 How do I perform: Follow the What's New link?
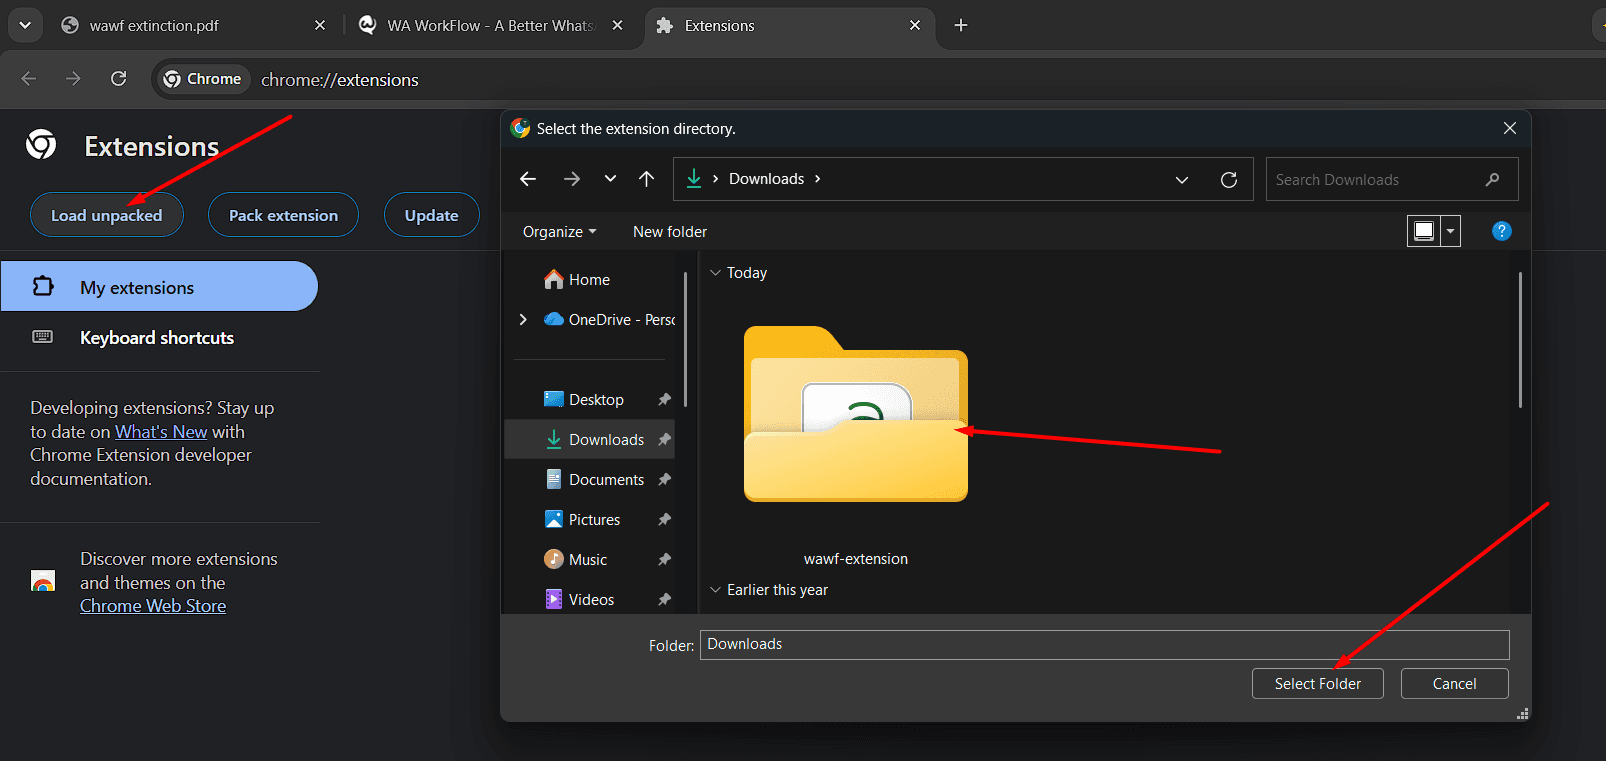click(161, 432)
